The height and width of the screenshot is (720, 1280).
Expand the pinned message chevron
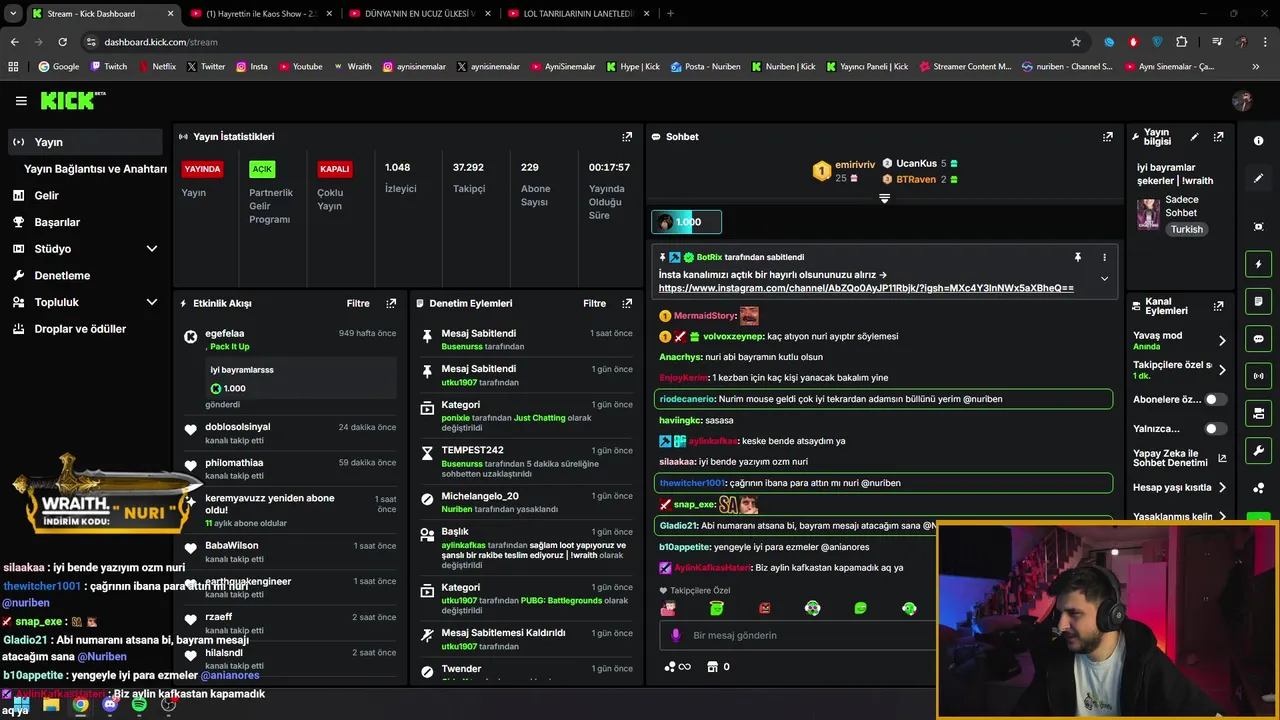tap(1104, 279)
